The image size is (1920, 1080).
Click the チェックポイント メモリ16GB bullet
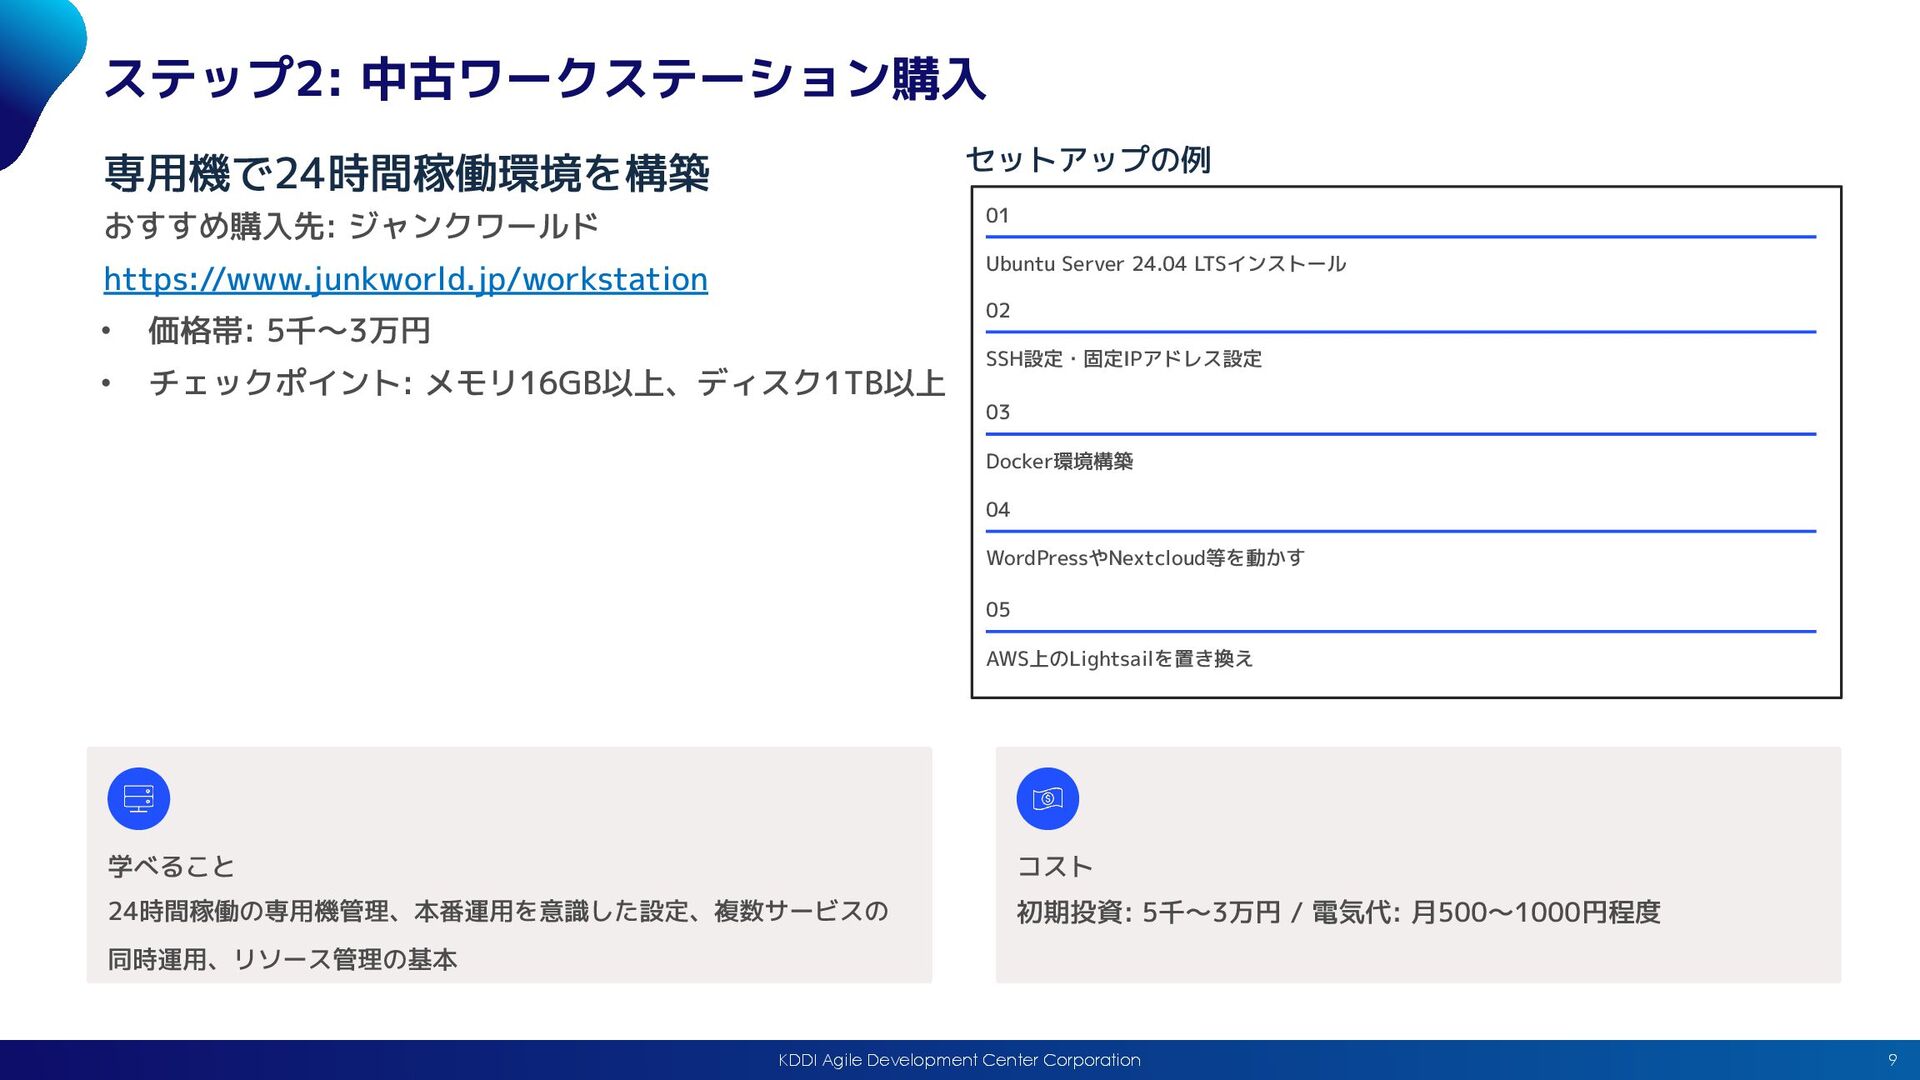click(546, 383)
